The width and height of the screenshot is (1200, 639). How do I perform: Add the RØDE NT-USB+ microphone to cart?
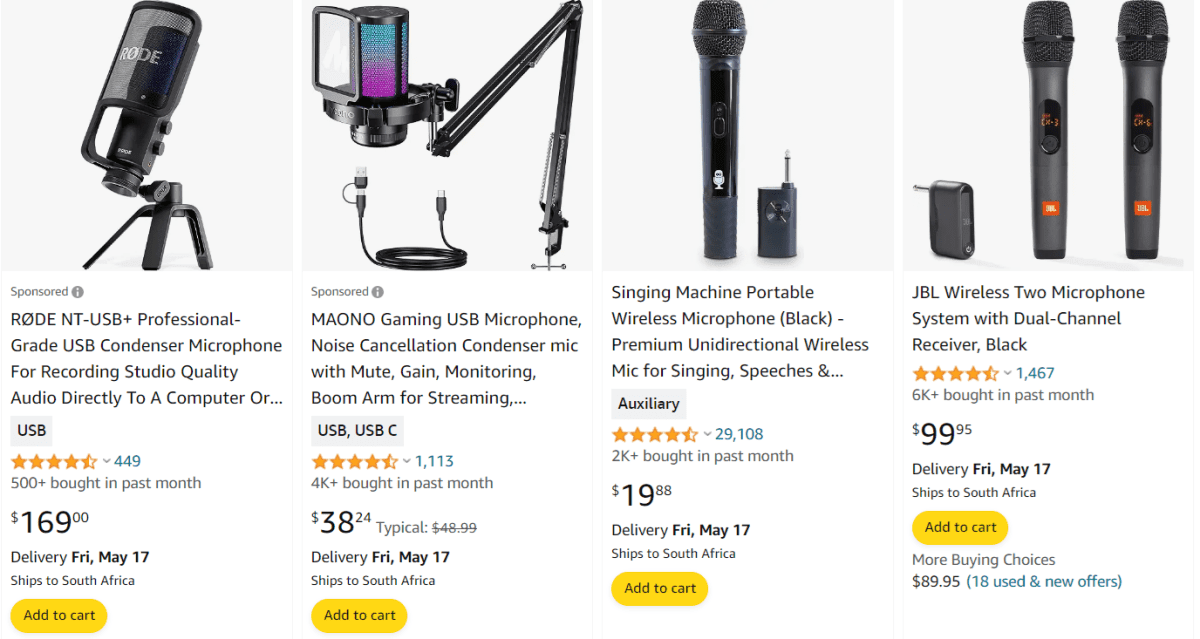click(x=58, y=615)
